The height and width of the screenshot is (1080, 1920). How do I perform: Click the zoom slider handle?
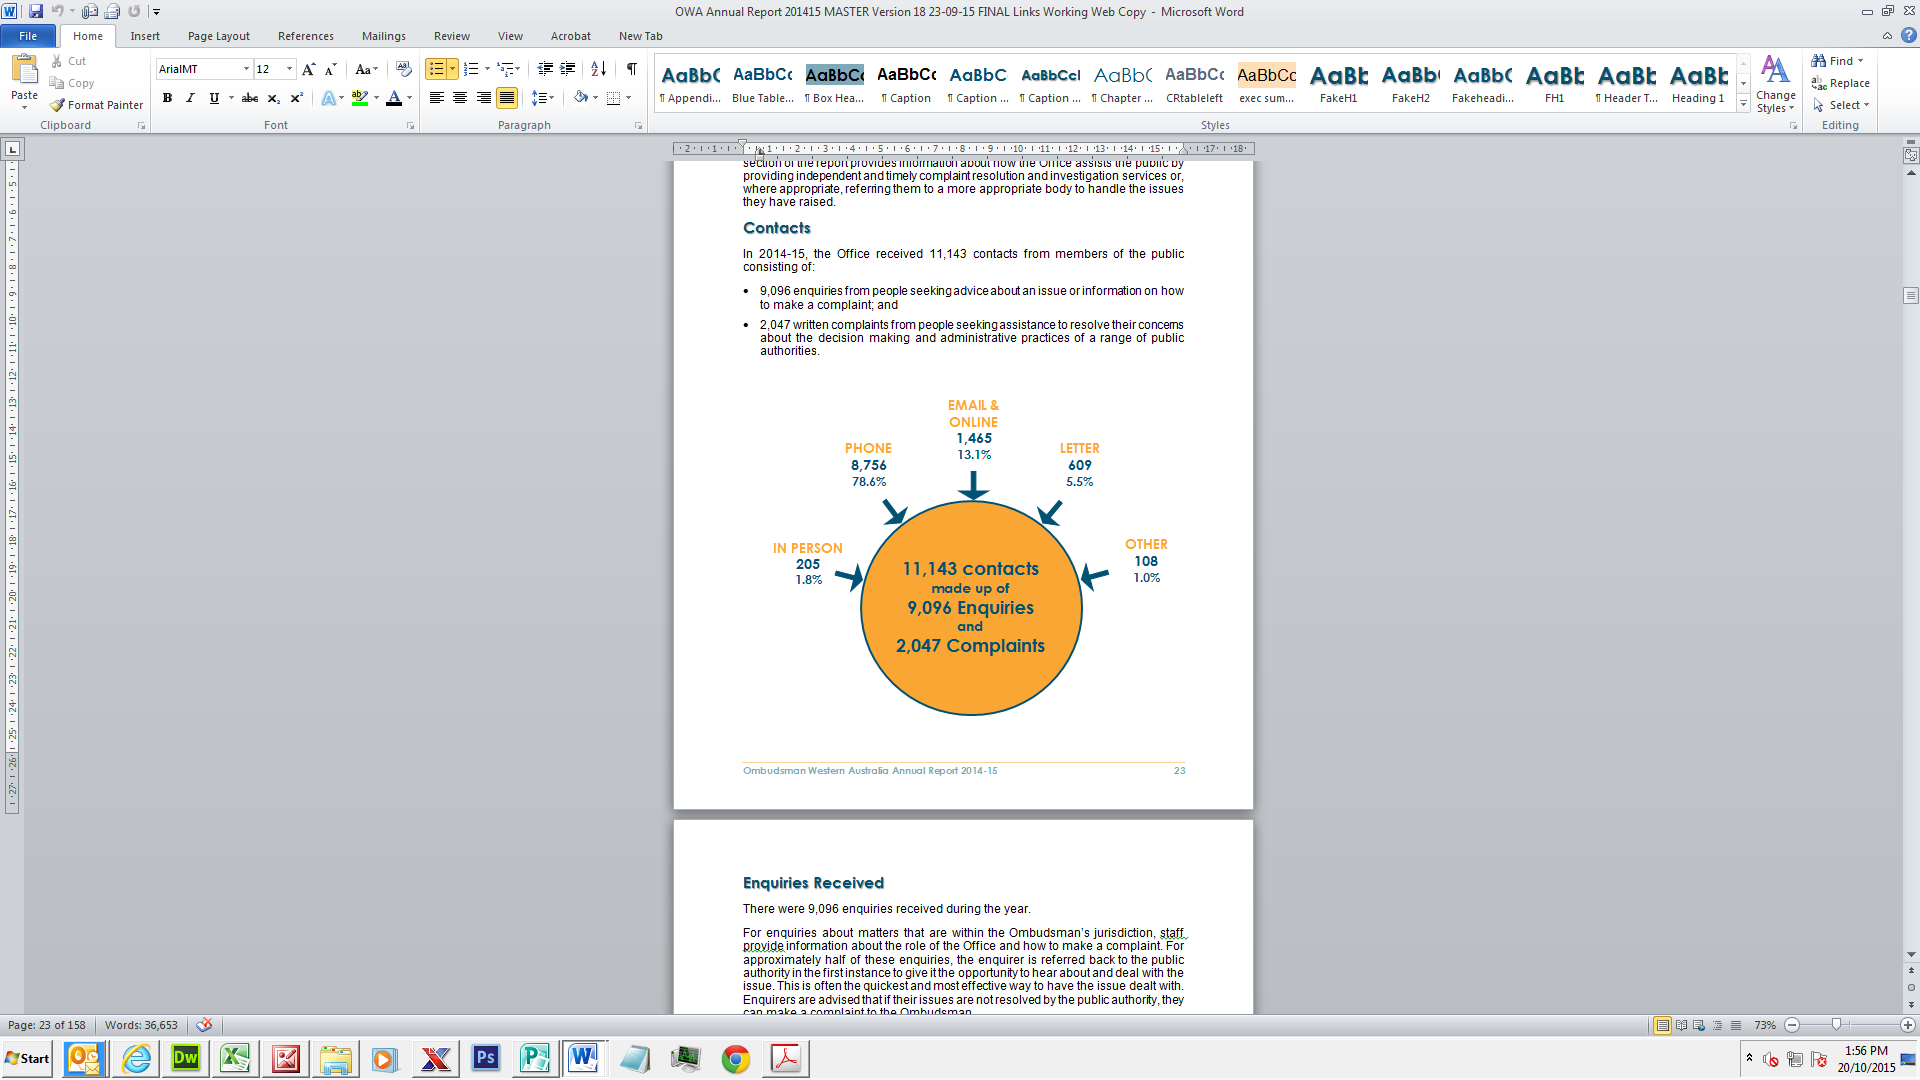coord(1836,1025)
